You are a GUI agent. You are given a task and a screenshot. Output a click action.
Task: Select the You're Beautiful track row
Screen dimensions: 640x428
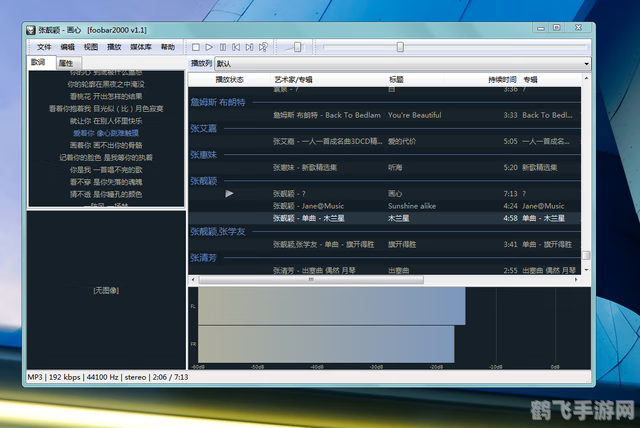[x=384, y=115]
